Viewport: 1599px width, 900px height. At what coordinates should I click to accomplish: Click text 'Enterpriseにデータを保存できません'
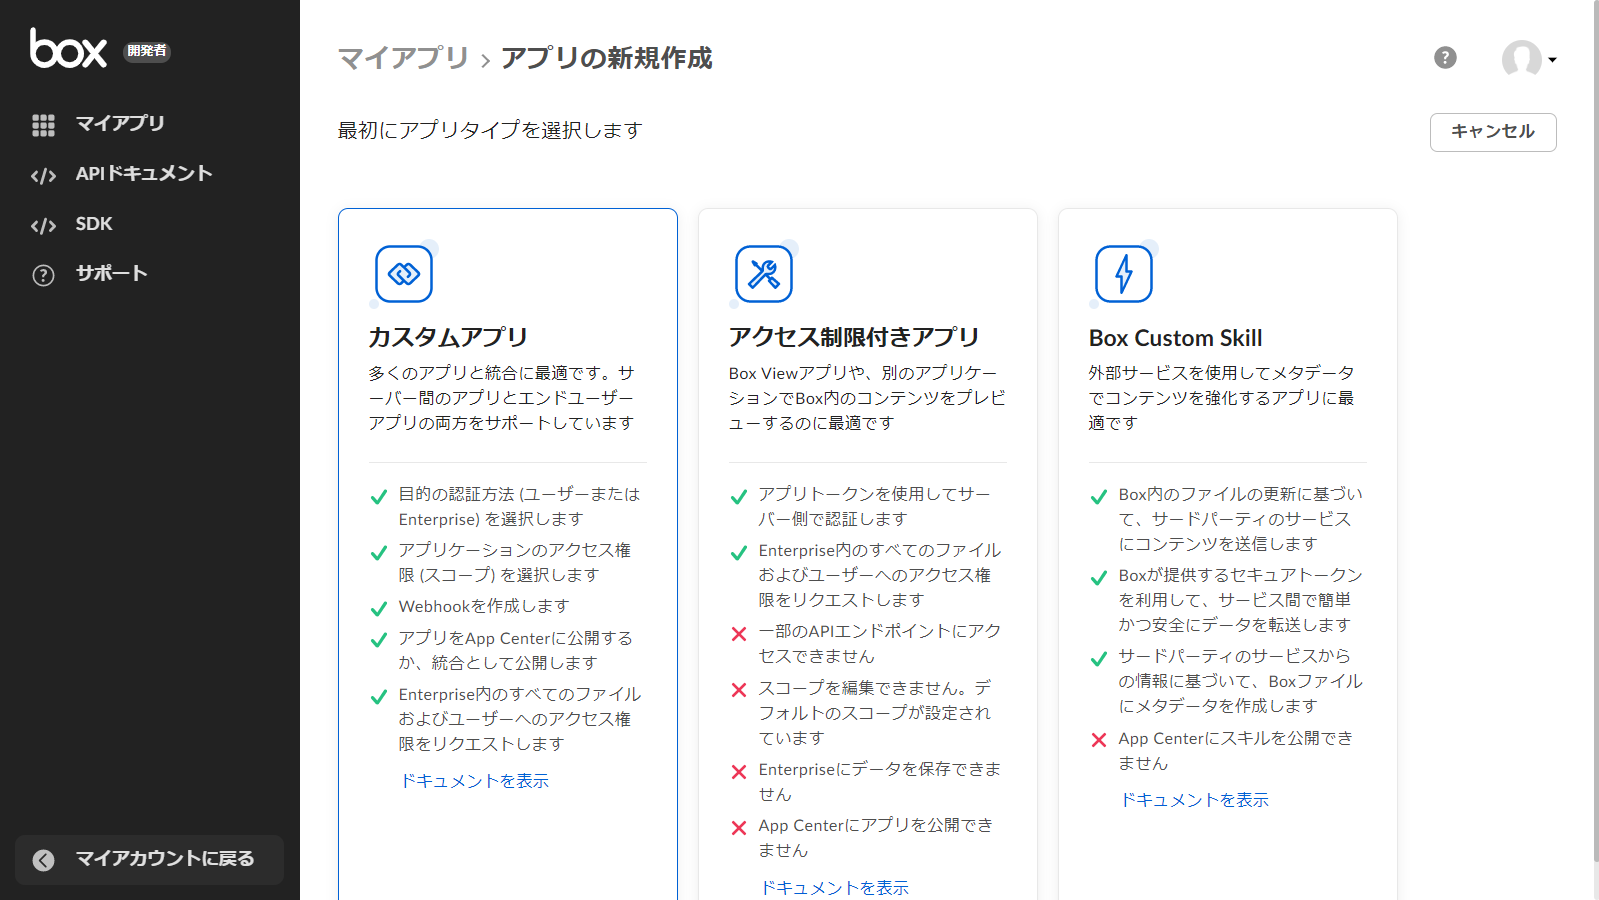tap(880, 782)
